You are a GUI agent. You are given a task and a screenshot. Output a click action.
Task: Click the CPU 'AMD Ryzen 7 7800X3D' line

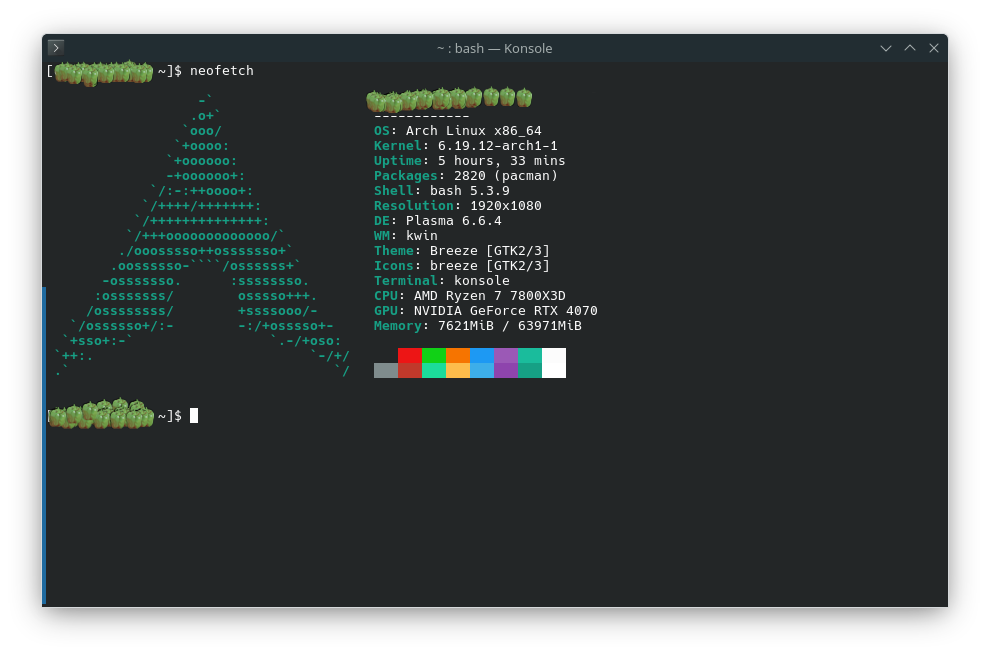[x=470, y=296]
